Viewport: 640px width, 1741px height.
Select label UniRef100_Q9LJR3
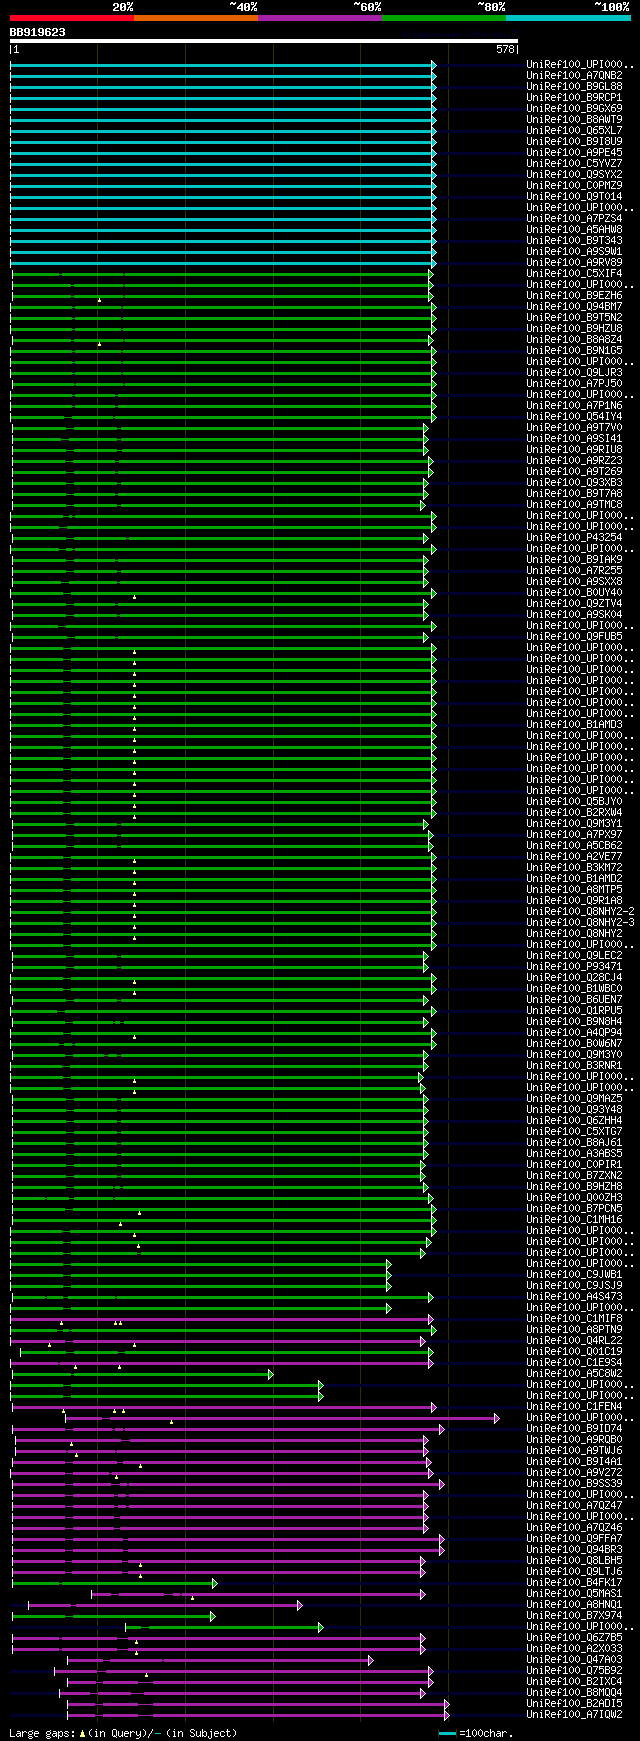(x=574, y=372)
